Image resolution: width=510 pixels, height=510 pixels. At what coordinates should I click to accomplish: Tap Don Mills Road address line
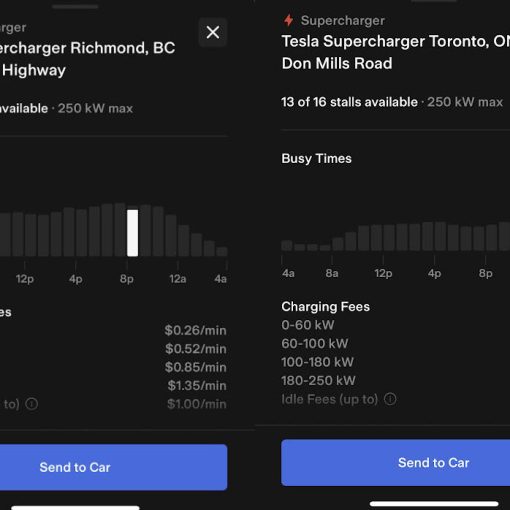(337, 63)
